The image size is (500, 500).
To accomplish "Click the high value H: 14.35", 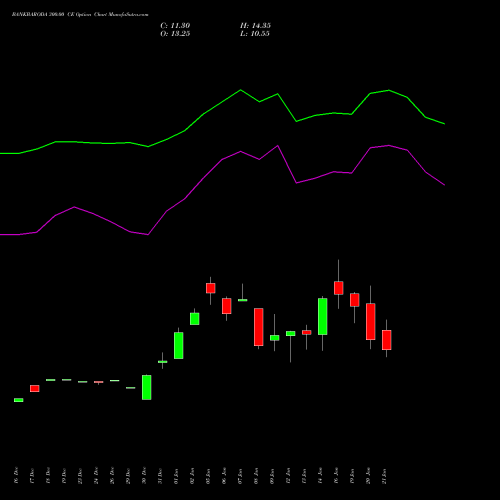I will coord(255,26).
